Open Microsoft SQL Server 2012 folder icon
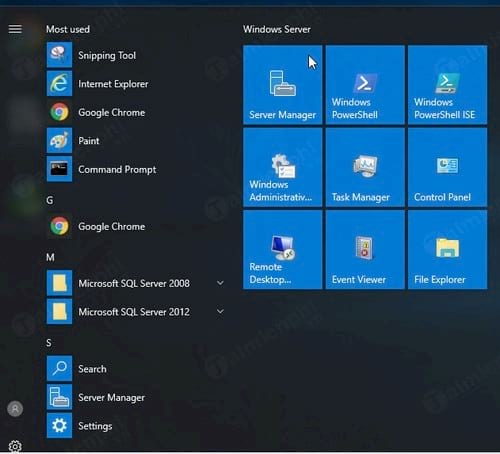 (59, 312)
